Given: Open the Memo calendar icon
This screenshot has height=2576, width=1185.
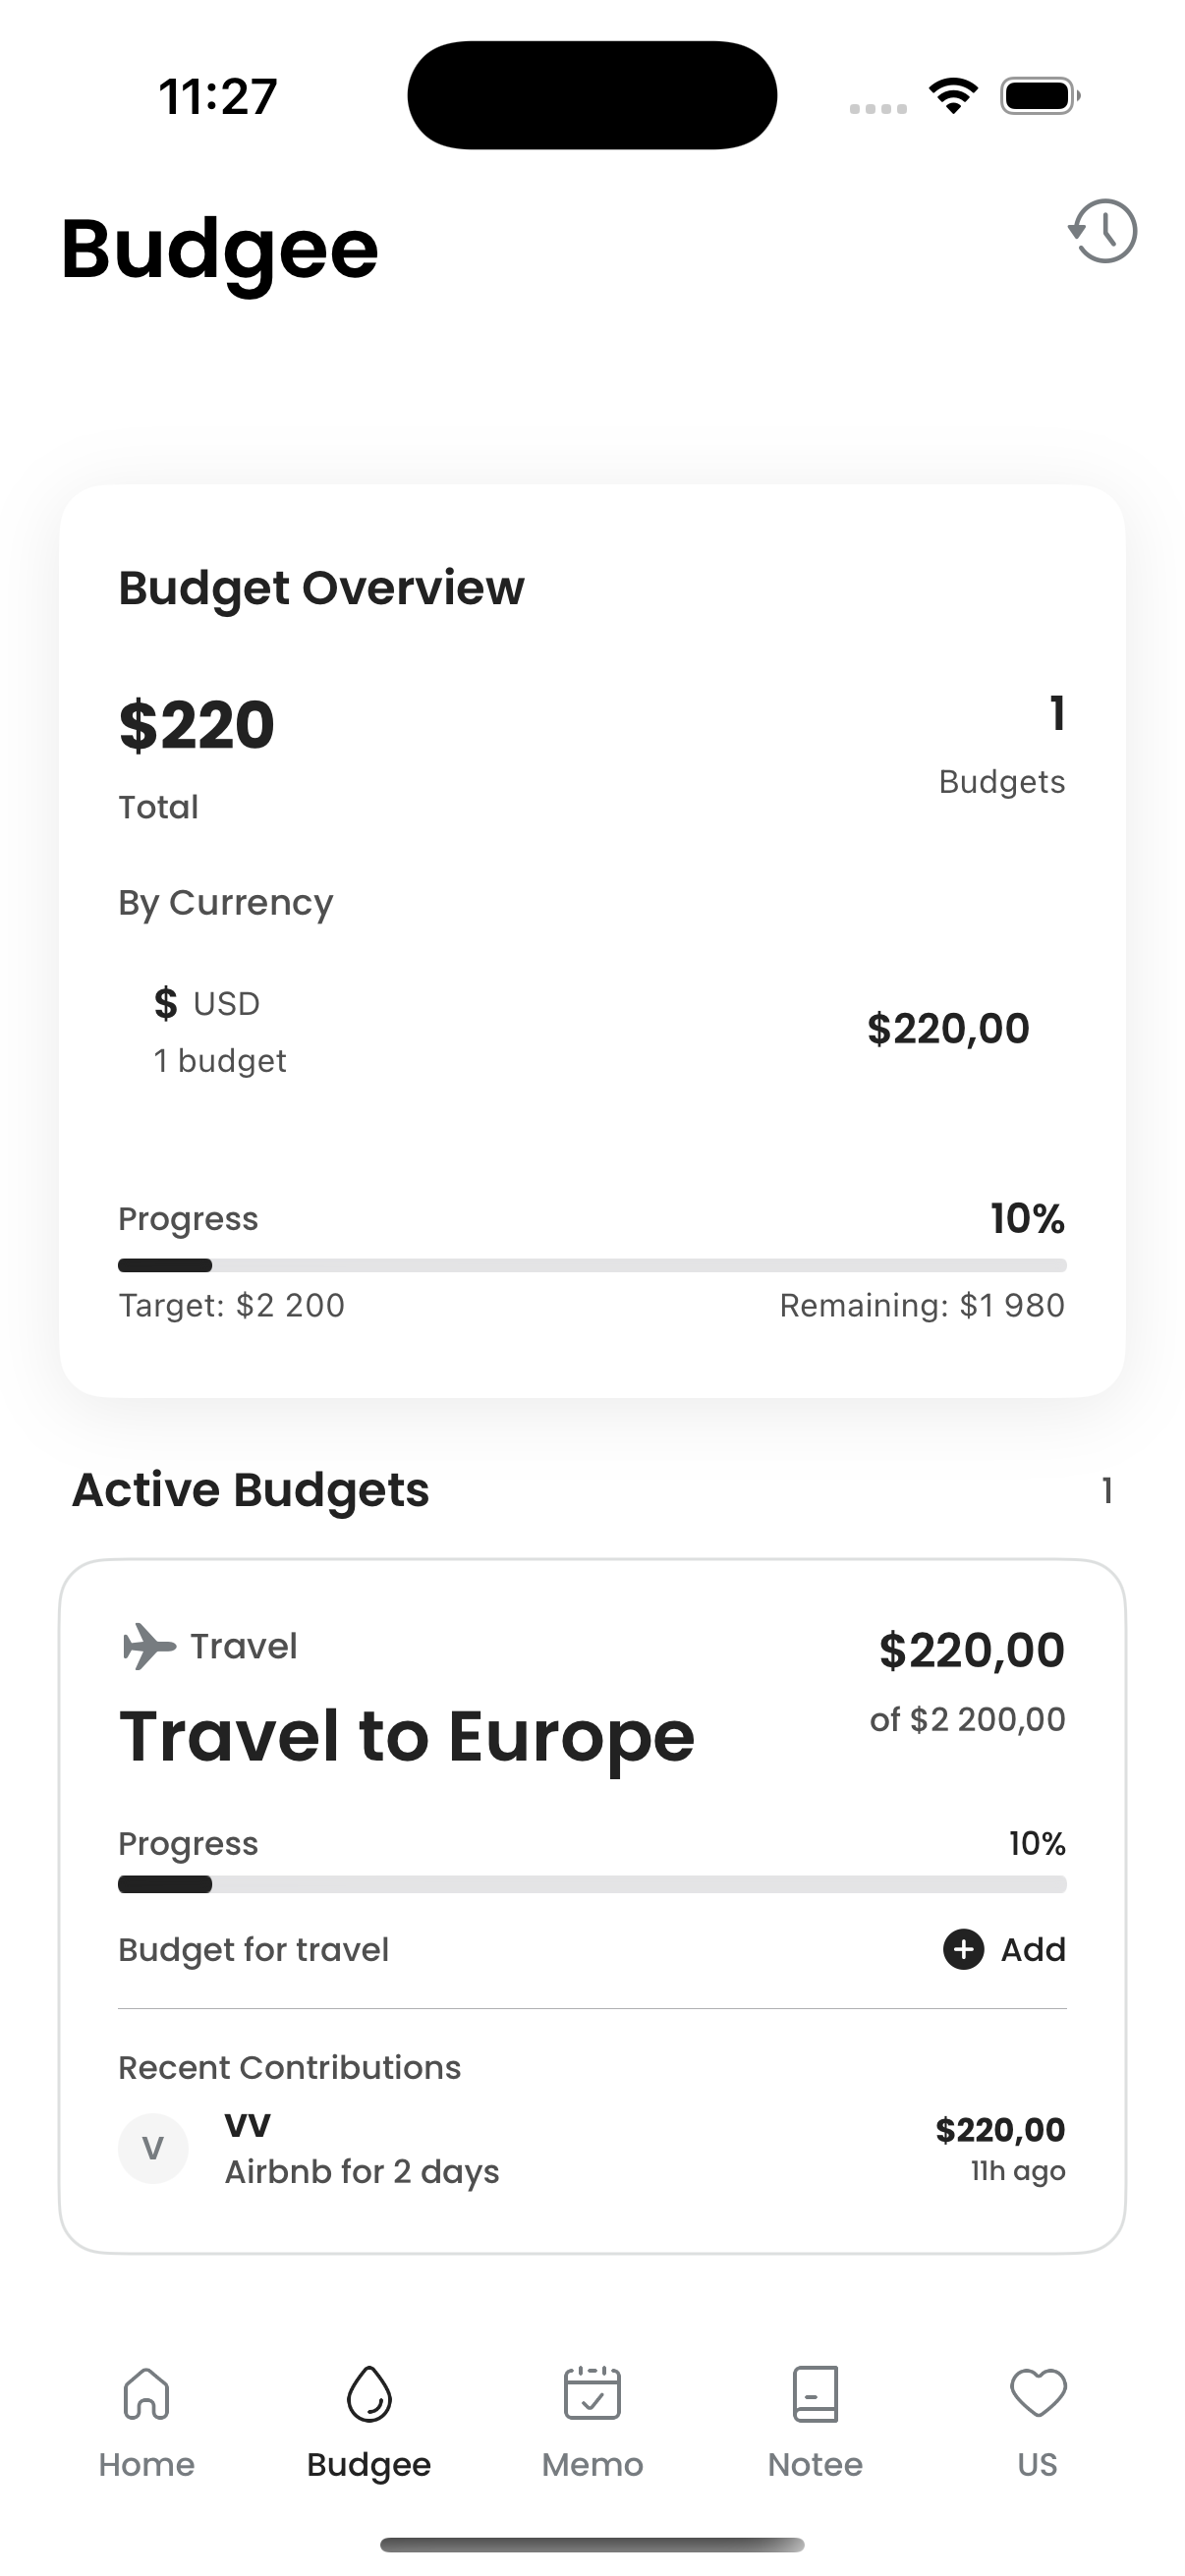Looking at the screenshot, I should click(x=592, y=2393).
